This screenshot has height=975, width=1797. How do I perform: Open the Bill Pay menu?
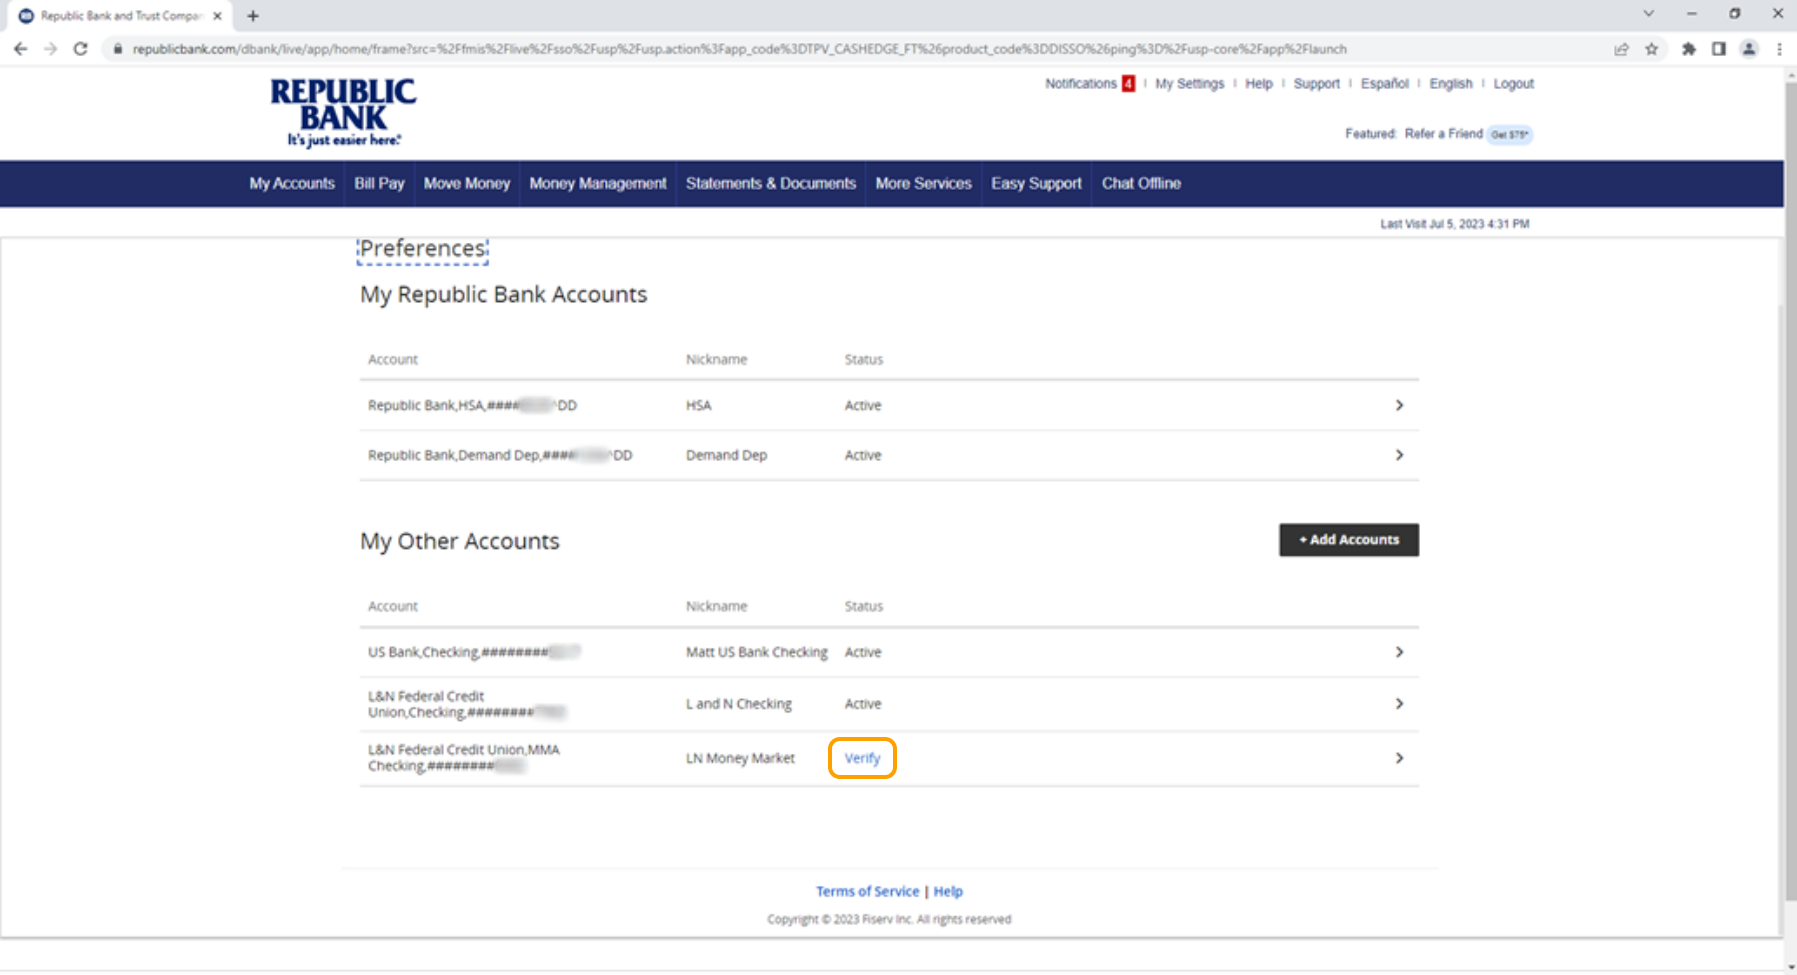click(x=379, y=184)
